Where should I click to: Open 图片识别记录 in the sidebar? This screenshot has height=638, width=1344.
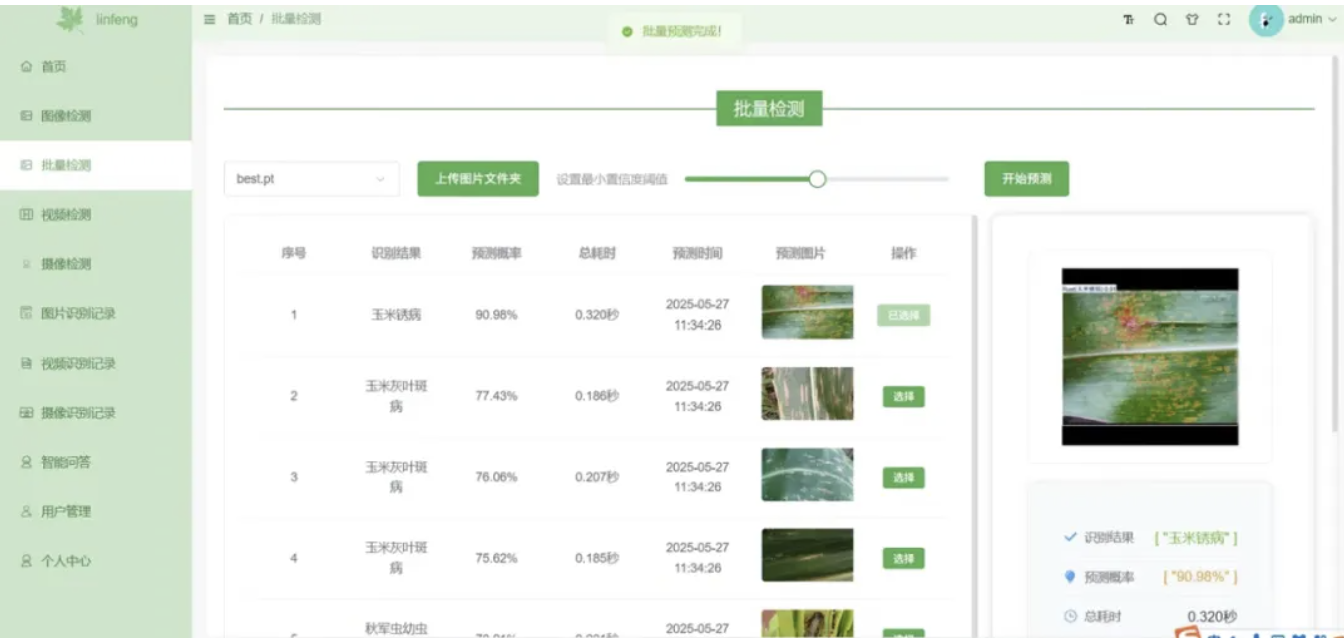pyautogui.click(x=96, y=314)
